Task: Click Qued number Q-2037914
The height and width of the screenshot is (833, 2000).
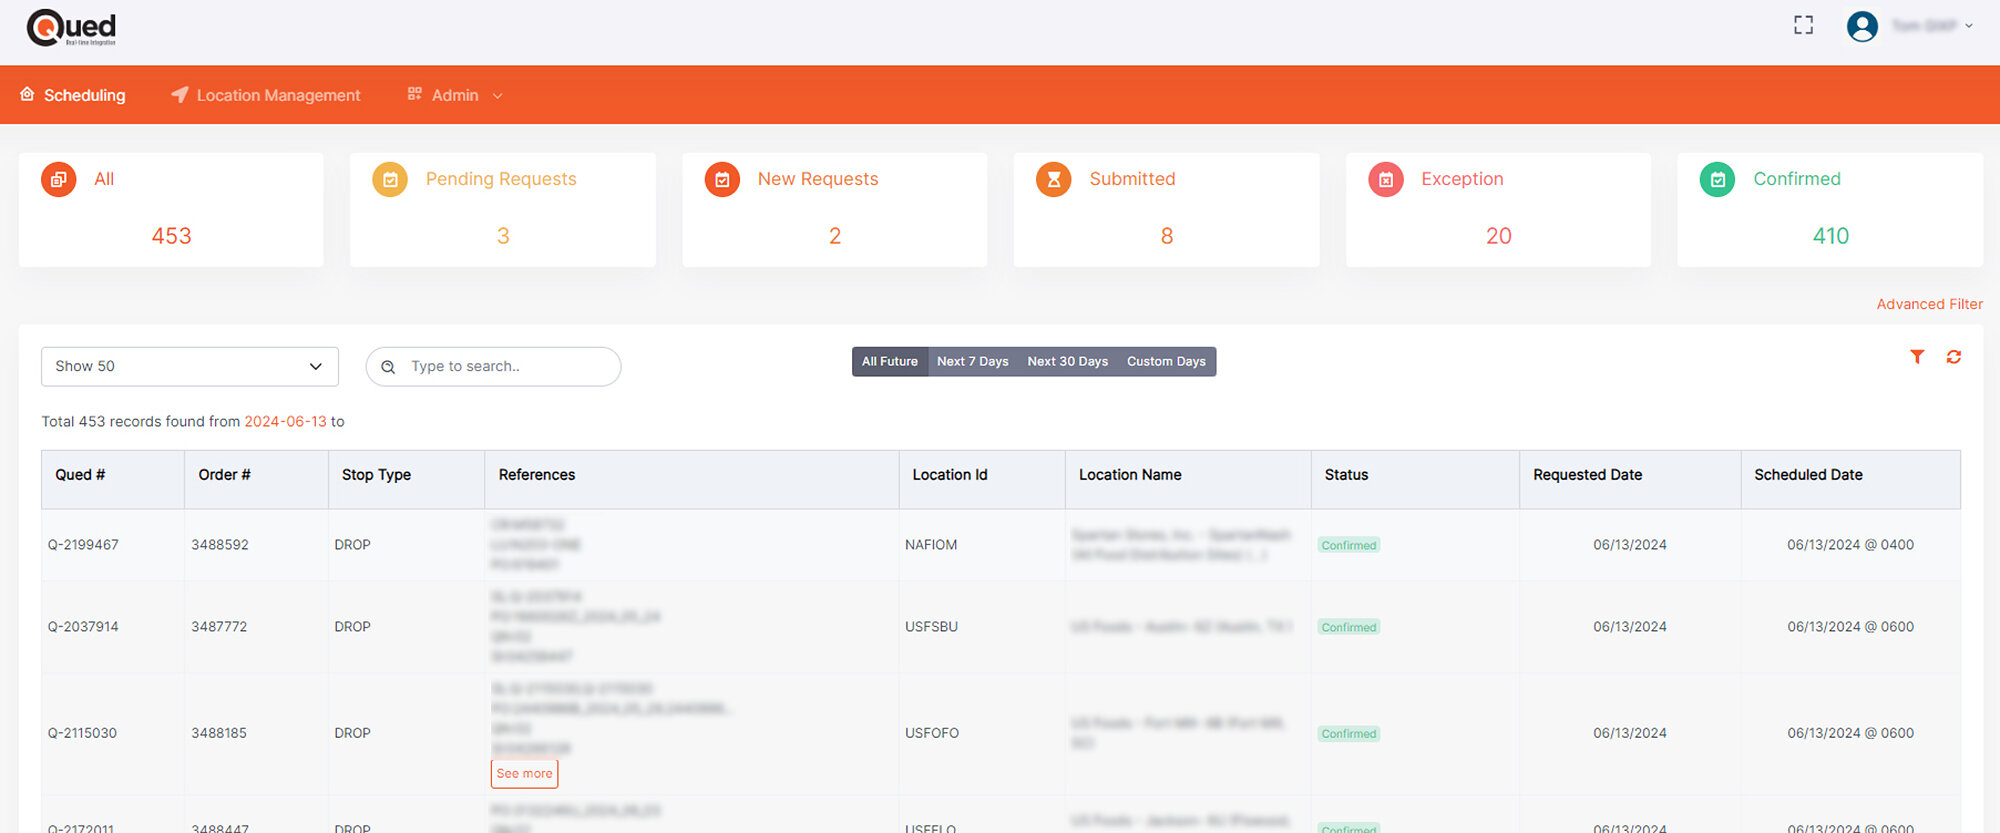Action: point(83,627)
